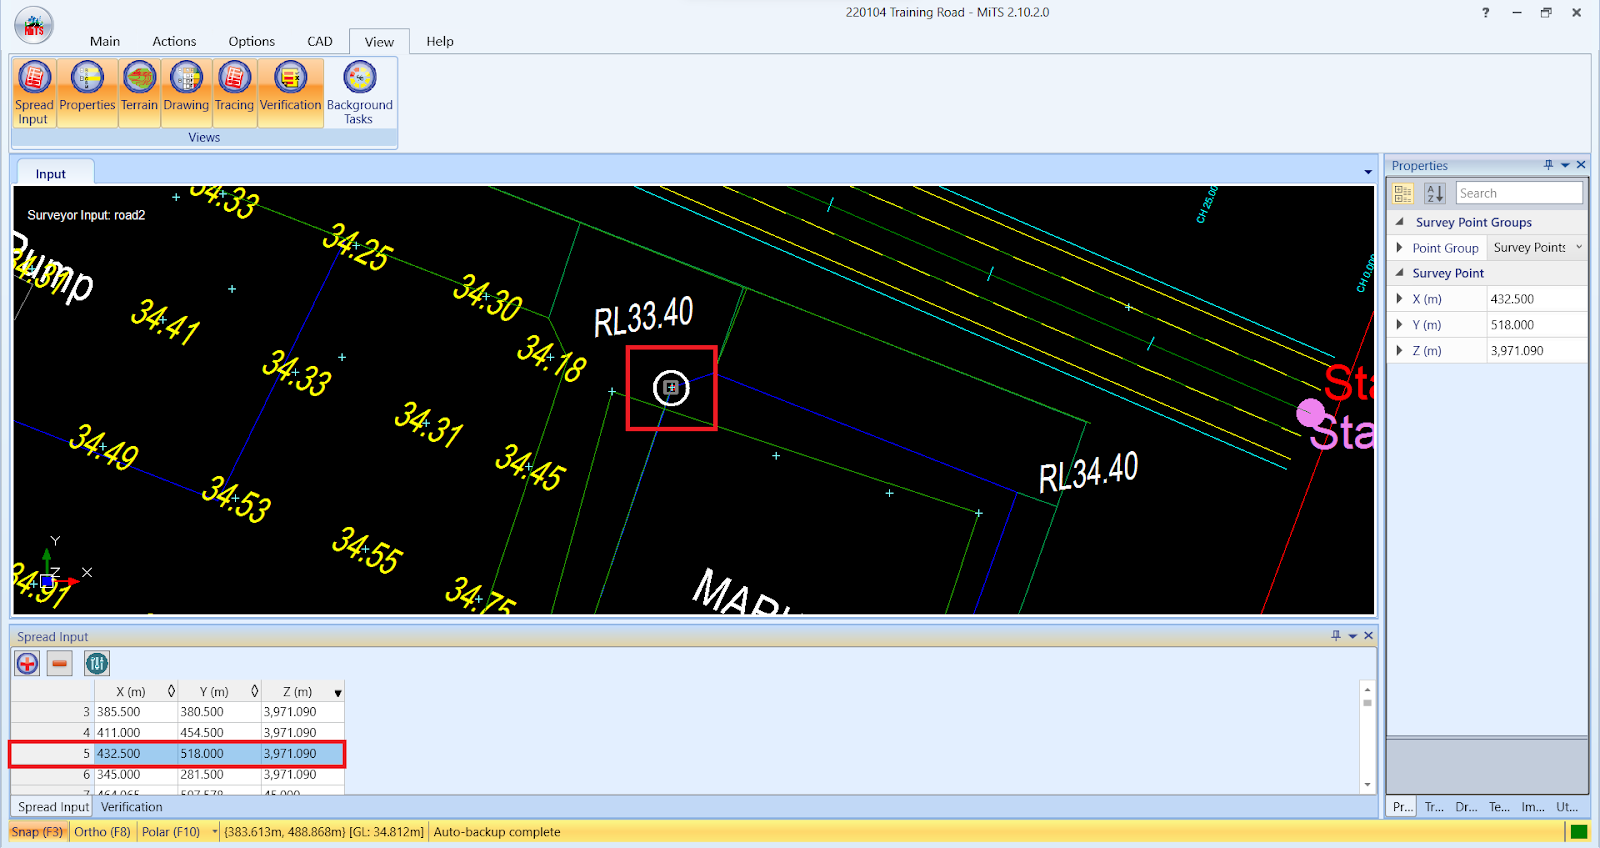Open the Polar options dropdown arrow
The height and width of the screenshot is (848, 1600).
coord(215,832)
